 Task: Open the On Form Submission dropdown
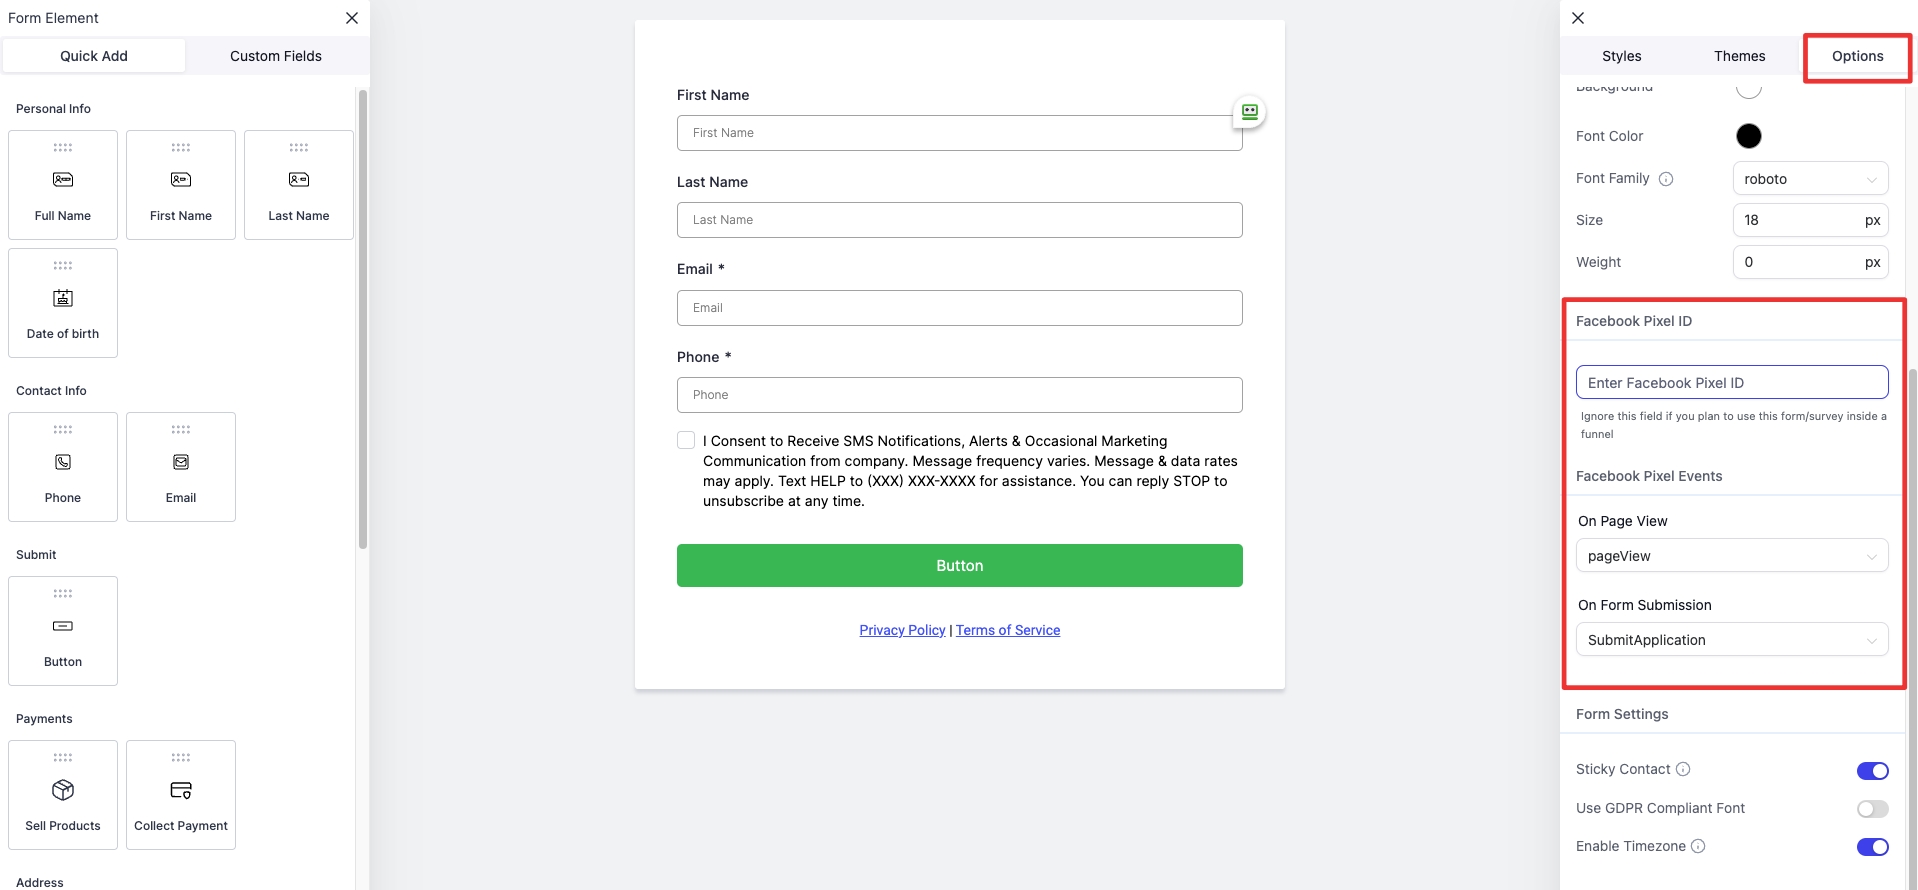[1731, 640]
